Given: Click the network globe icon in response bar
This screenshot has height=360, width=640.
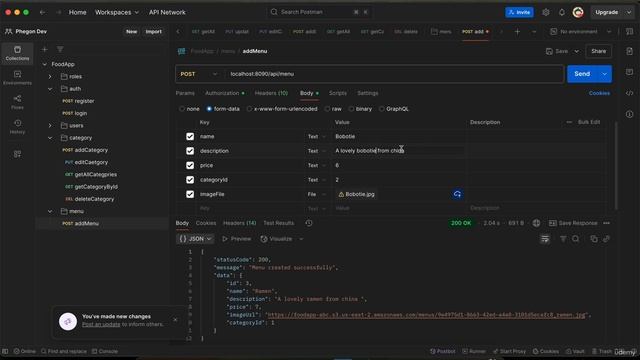Looking at the screenshot, I should (x=536, y=223).
